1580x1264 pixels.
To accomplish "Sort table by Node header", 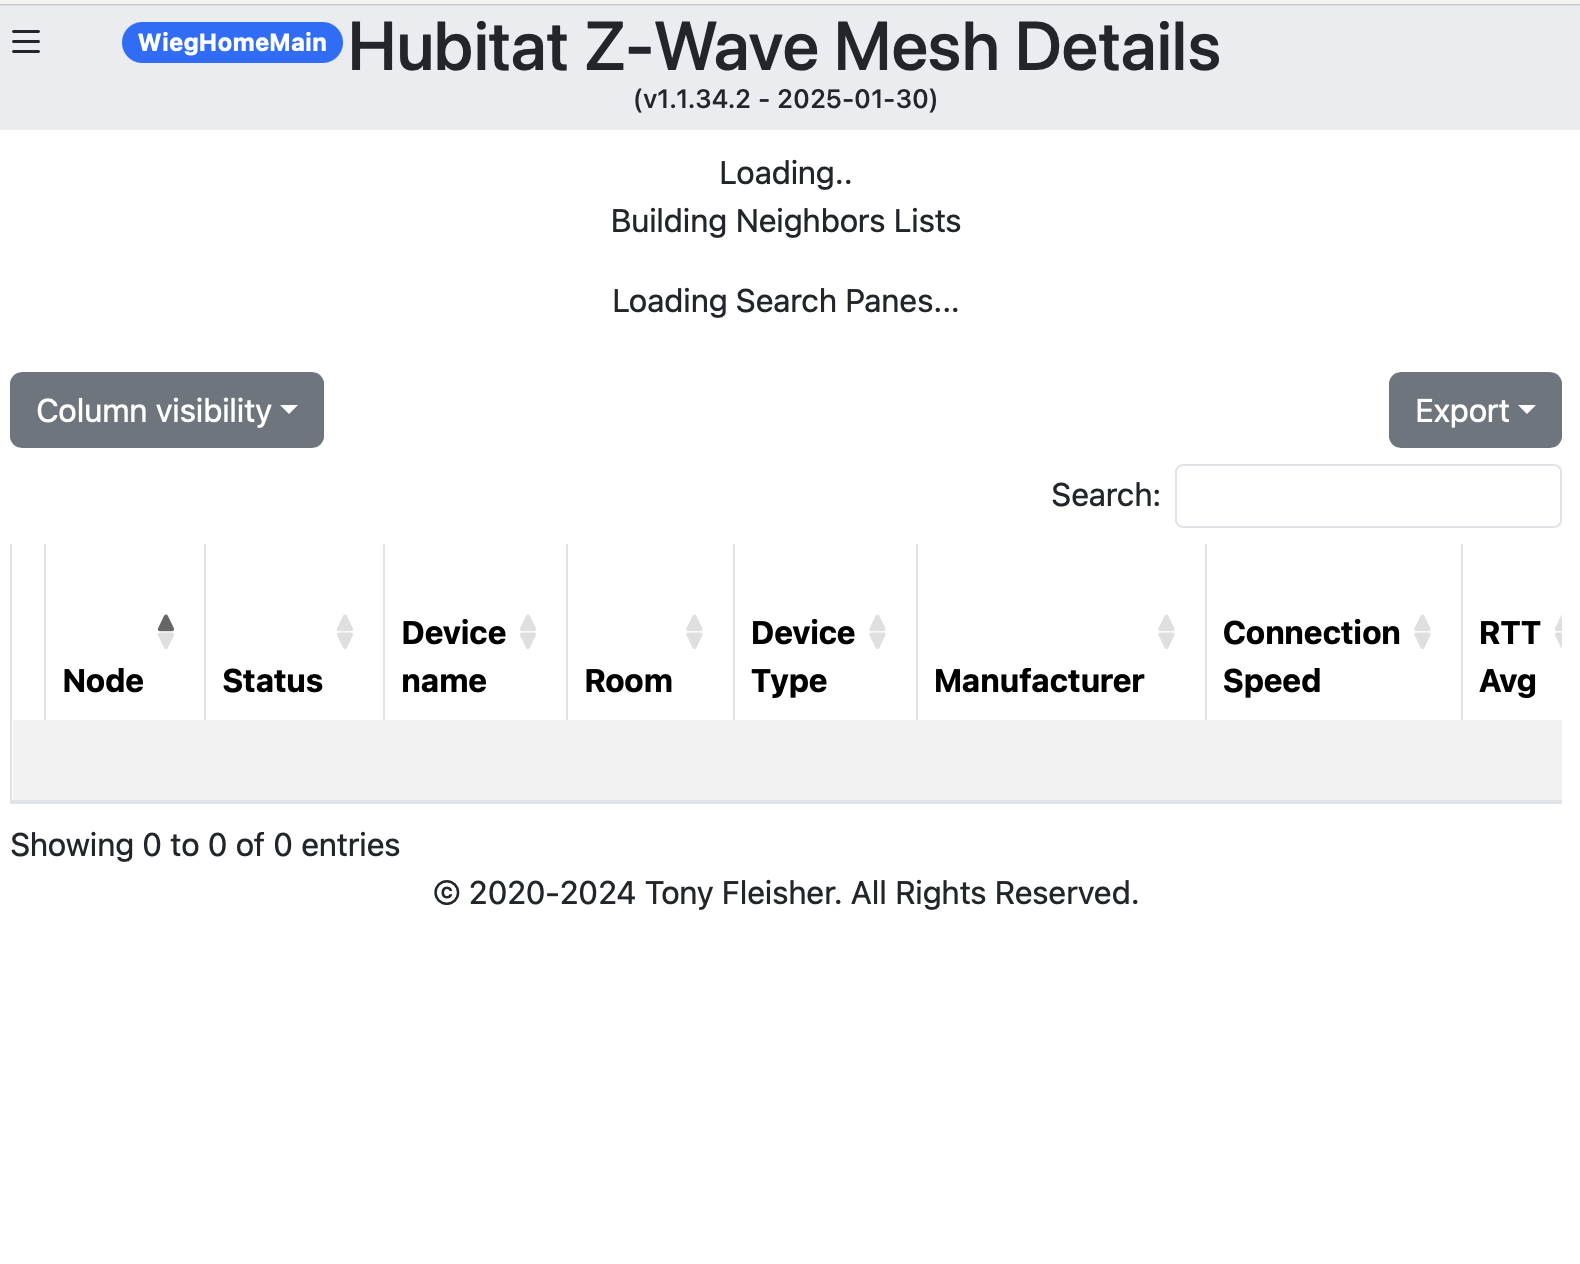I will coord(103,681).
